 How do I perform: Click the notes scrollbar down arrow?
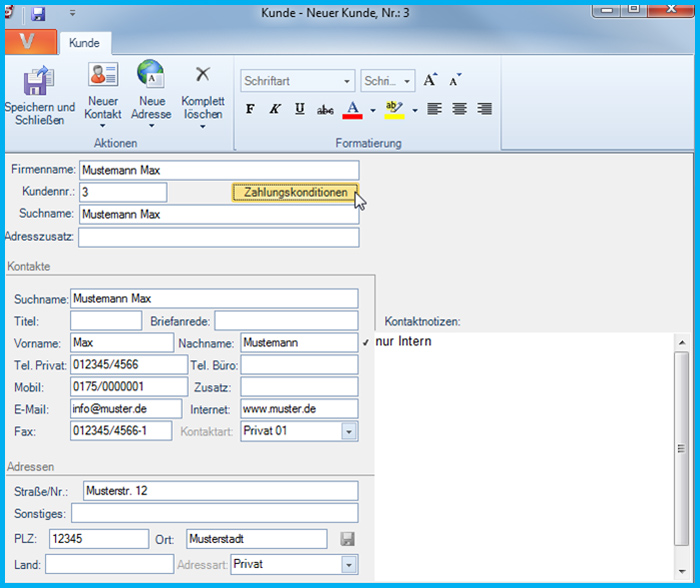pos(682,571)
